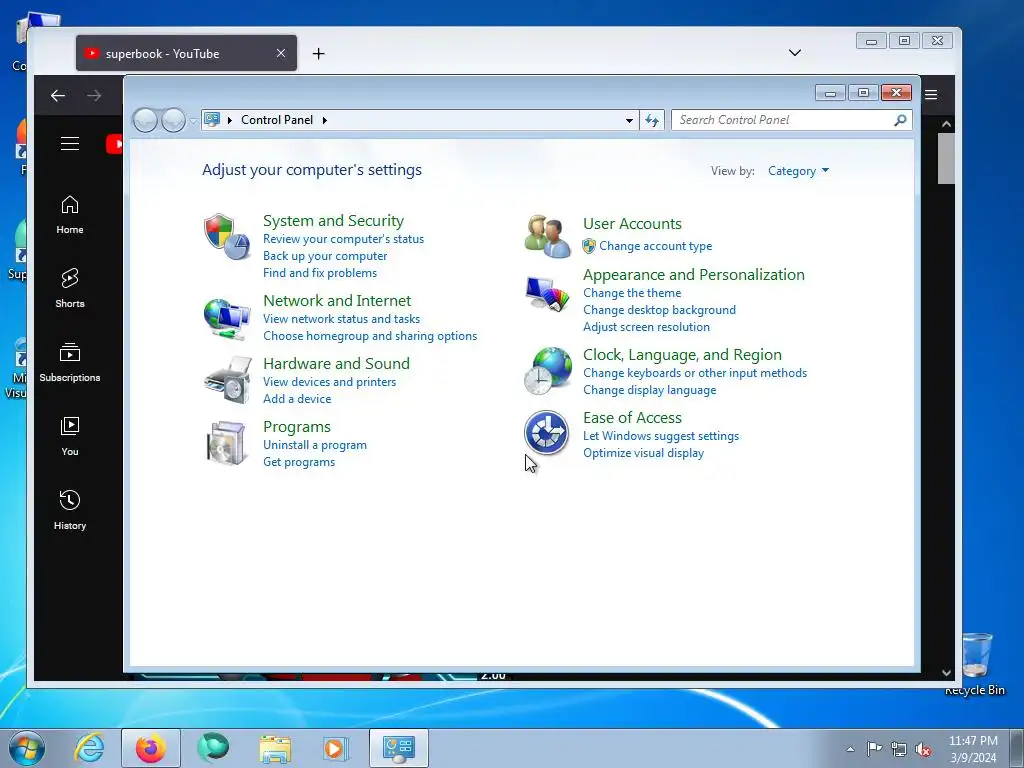The image size is (1024, 768).
Task: Open the You section in YouTube sidebar
Action: 70,436
